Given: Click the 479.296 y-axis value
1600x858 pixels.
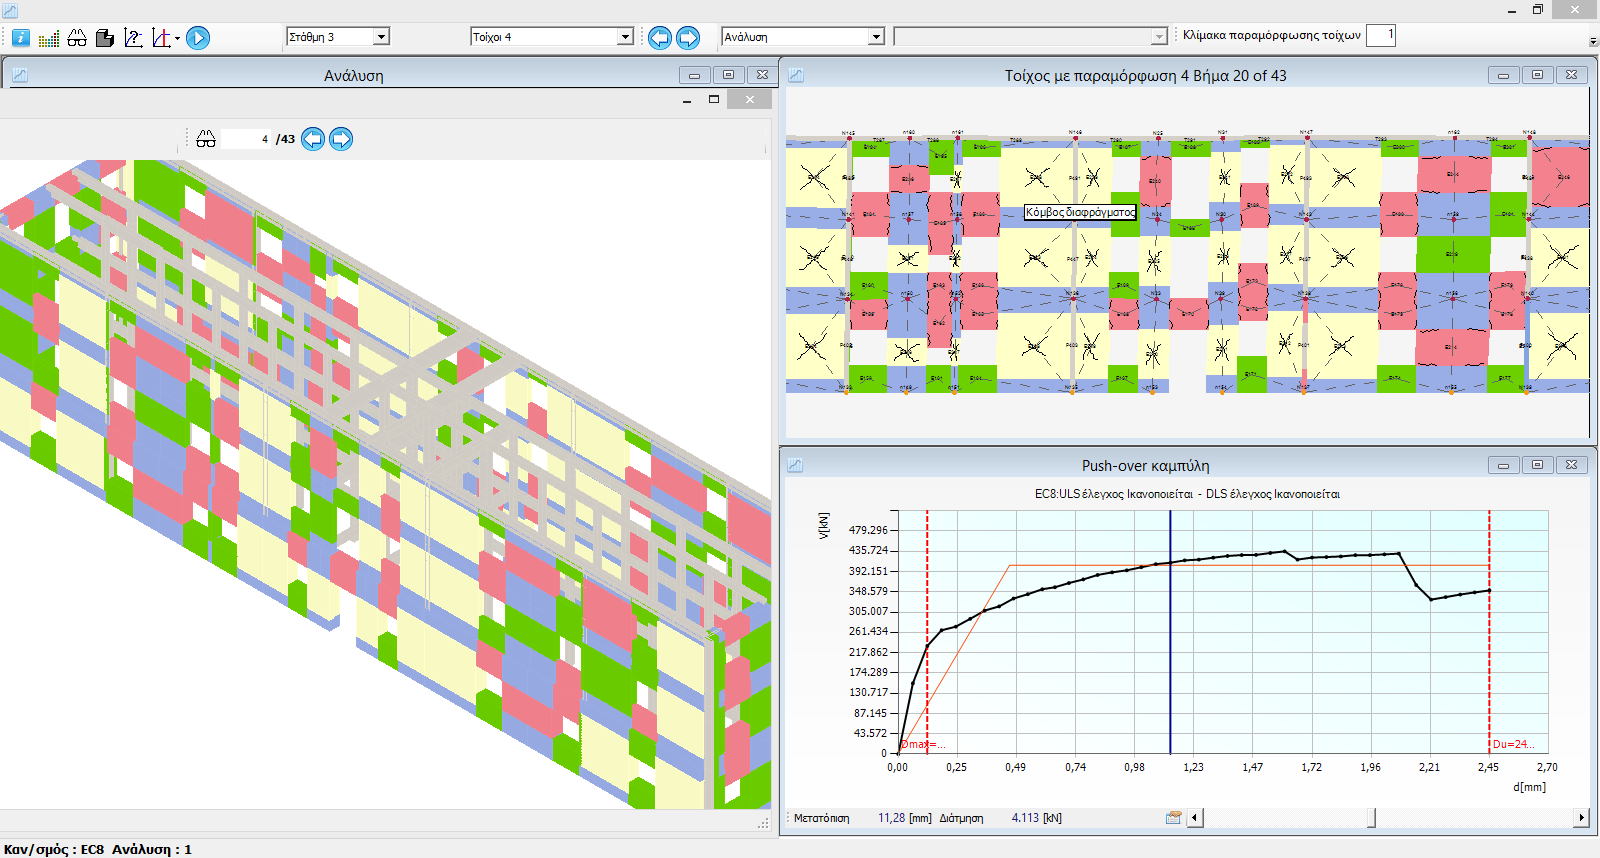Looking at the screenshot, I should [868, 530].
